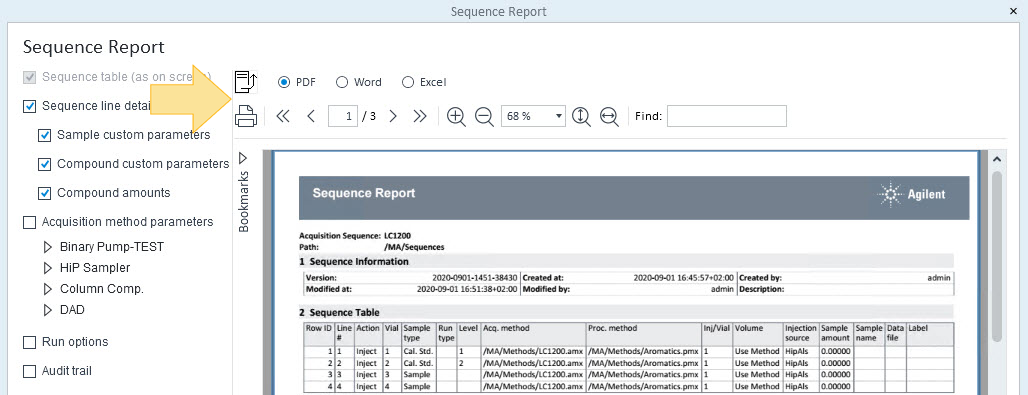Fit report page to height

[581, 116]
